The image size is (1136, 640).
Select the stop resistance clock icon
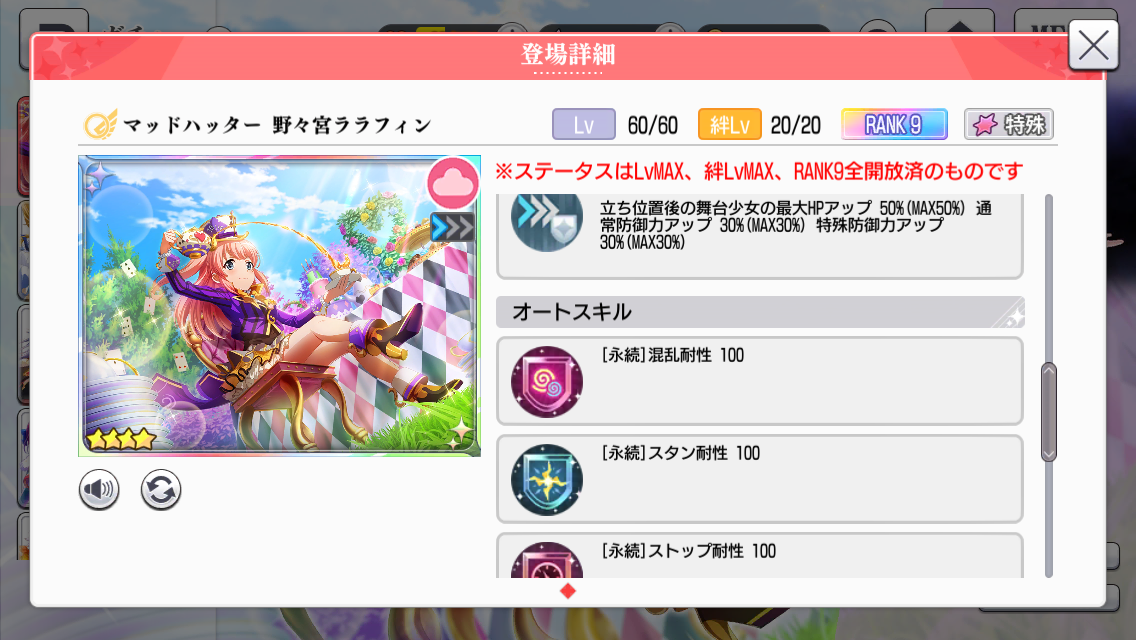[x=546, y=560]
